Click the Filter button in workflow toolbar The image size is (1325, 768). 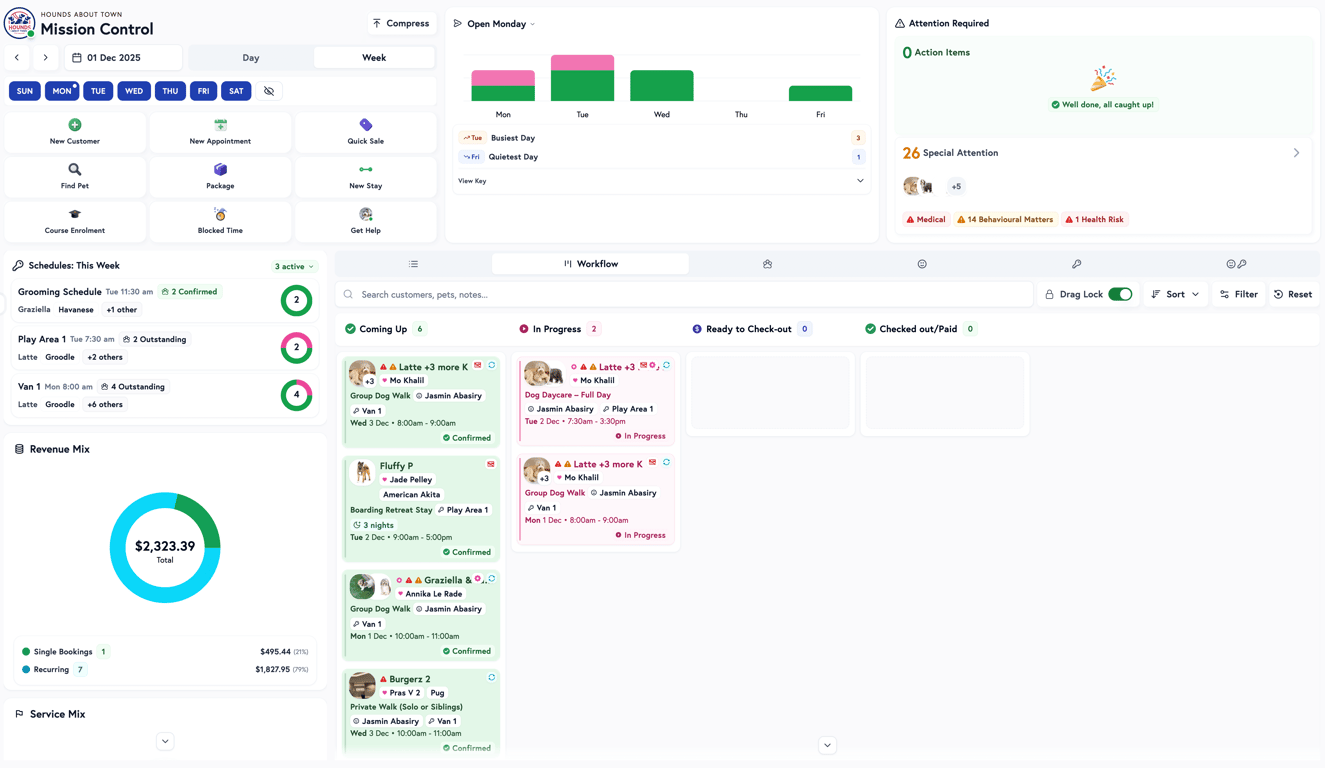1239,294
